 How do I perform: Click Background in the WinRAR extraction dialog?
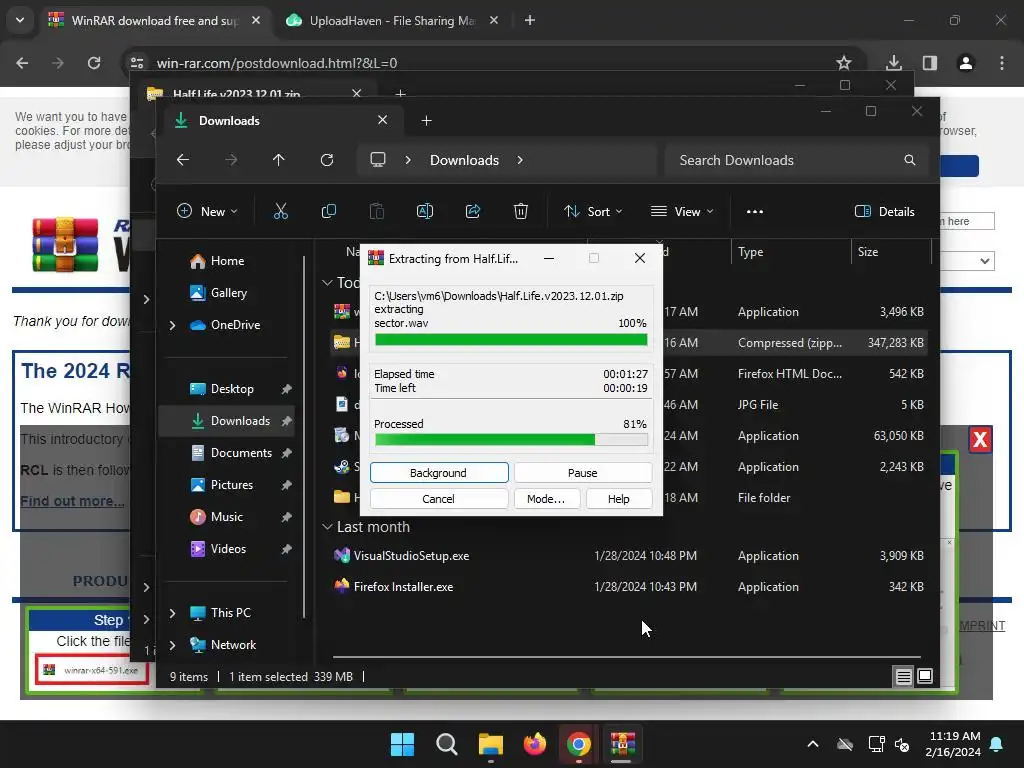point(439,473)
